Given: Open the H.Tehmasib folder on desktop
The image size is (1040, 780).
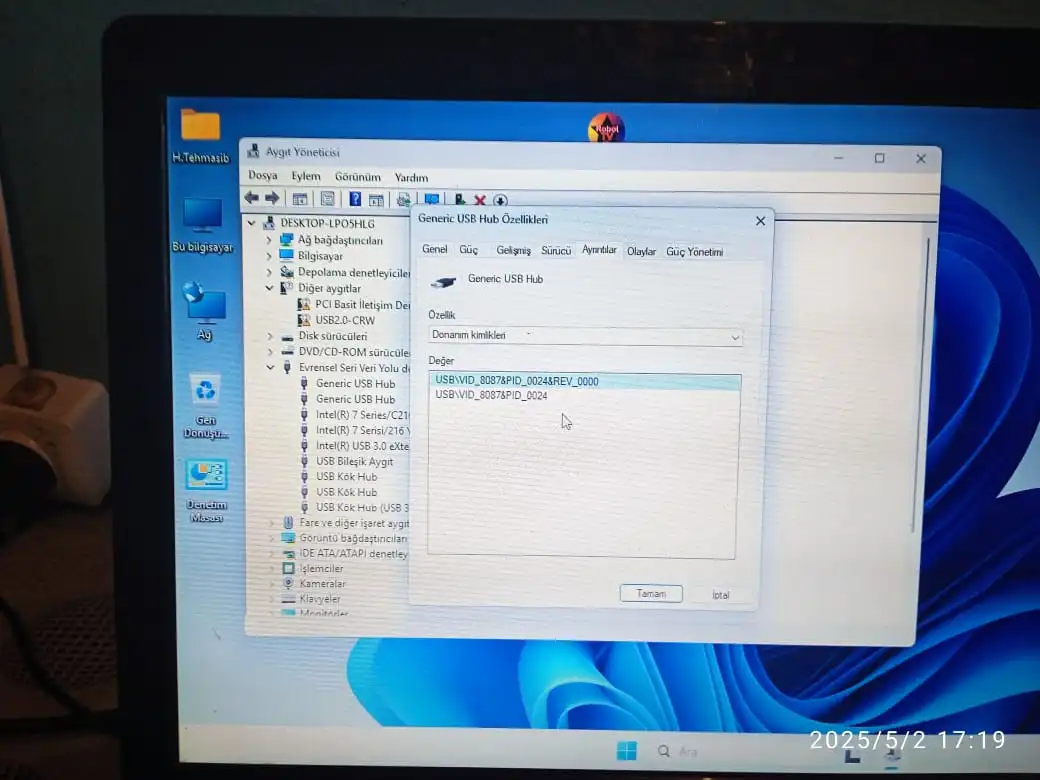Looking at the screenshot, I should (200, 135).
